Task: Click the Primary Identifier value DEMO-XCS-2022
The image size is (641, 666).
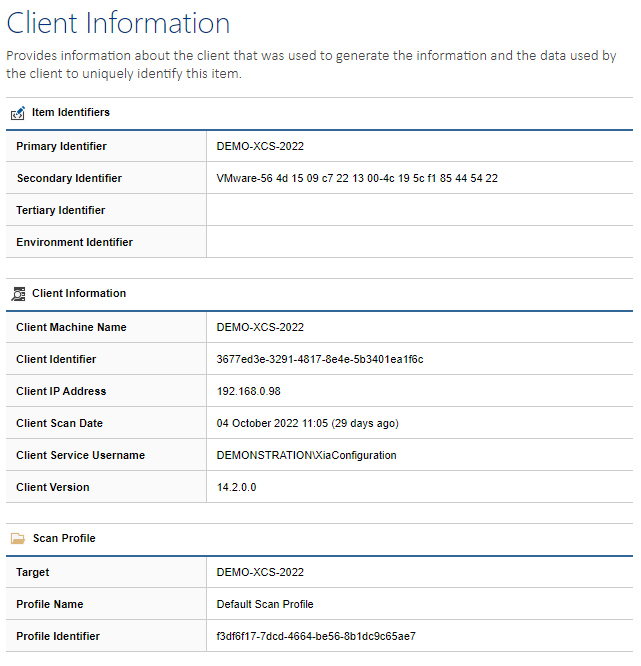Action: (260, 147)
